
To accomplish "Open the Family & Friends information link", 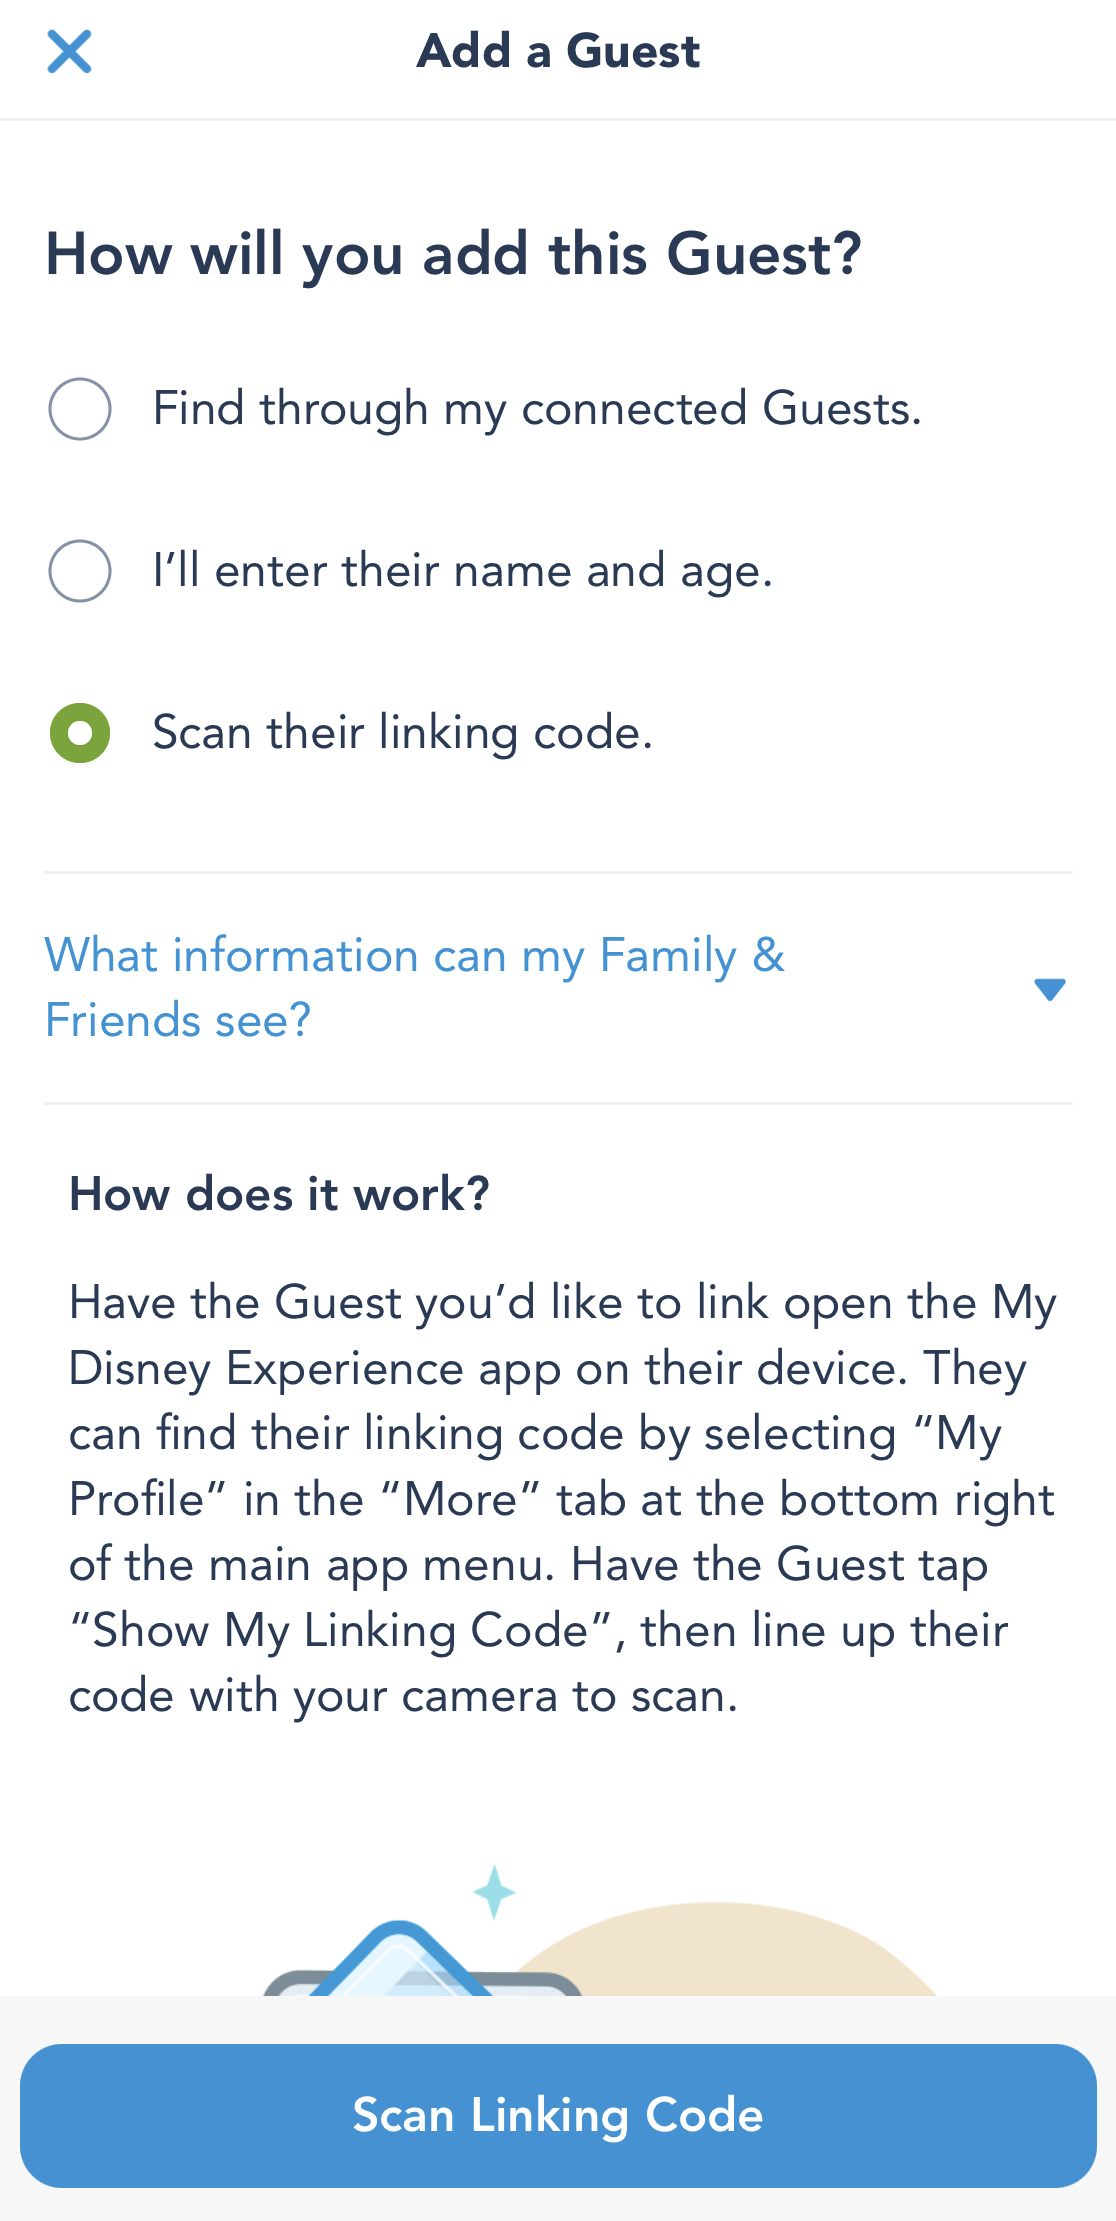I will coord(414,956).
